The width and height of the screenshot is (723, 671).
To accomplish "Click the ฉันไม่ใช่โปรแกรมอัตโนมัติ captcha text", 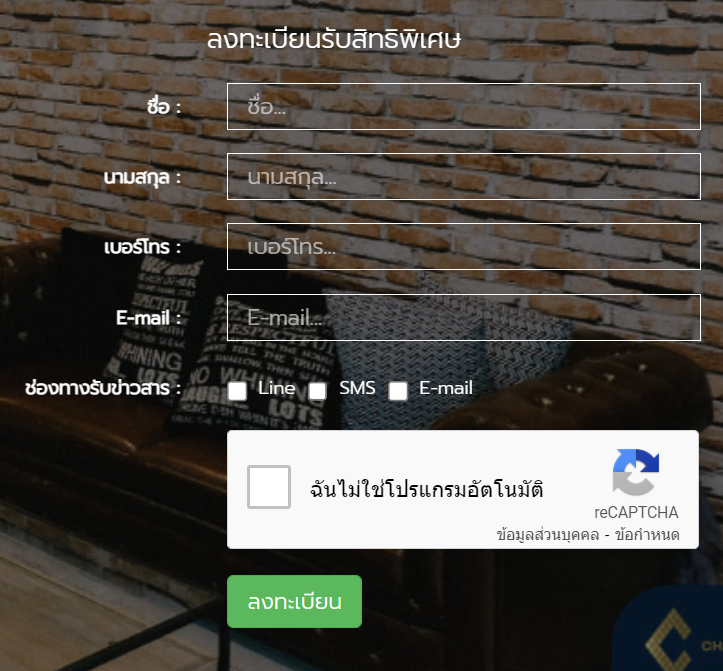I will coord(427,489).
